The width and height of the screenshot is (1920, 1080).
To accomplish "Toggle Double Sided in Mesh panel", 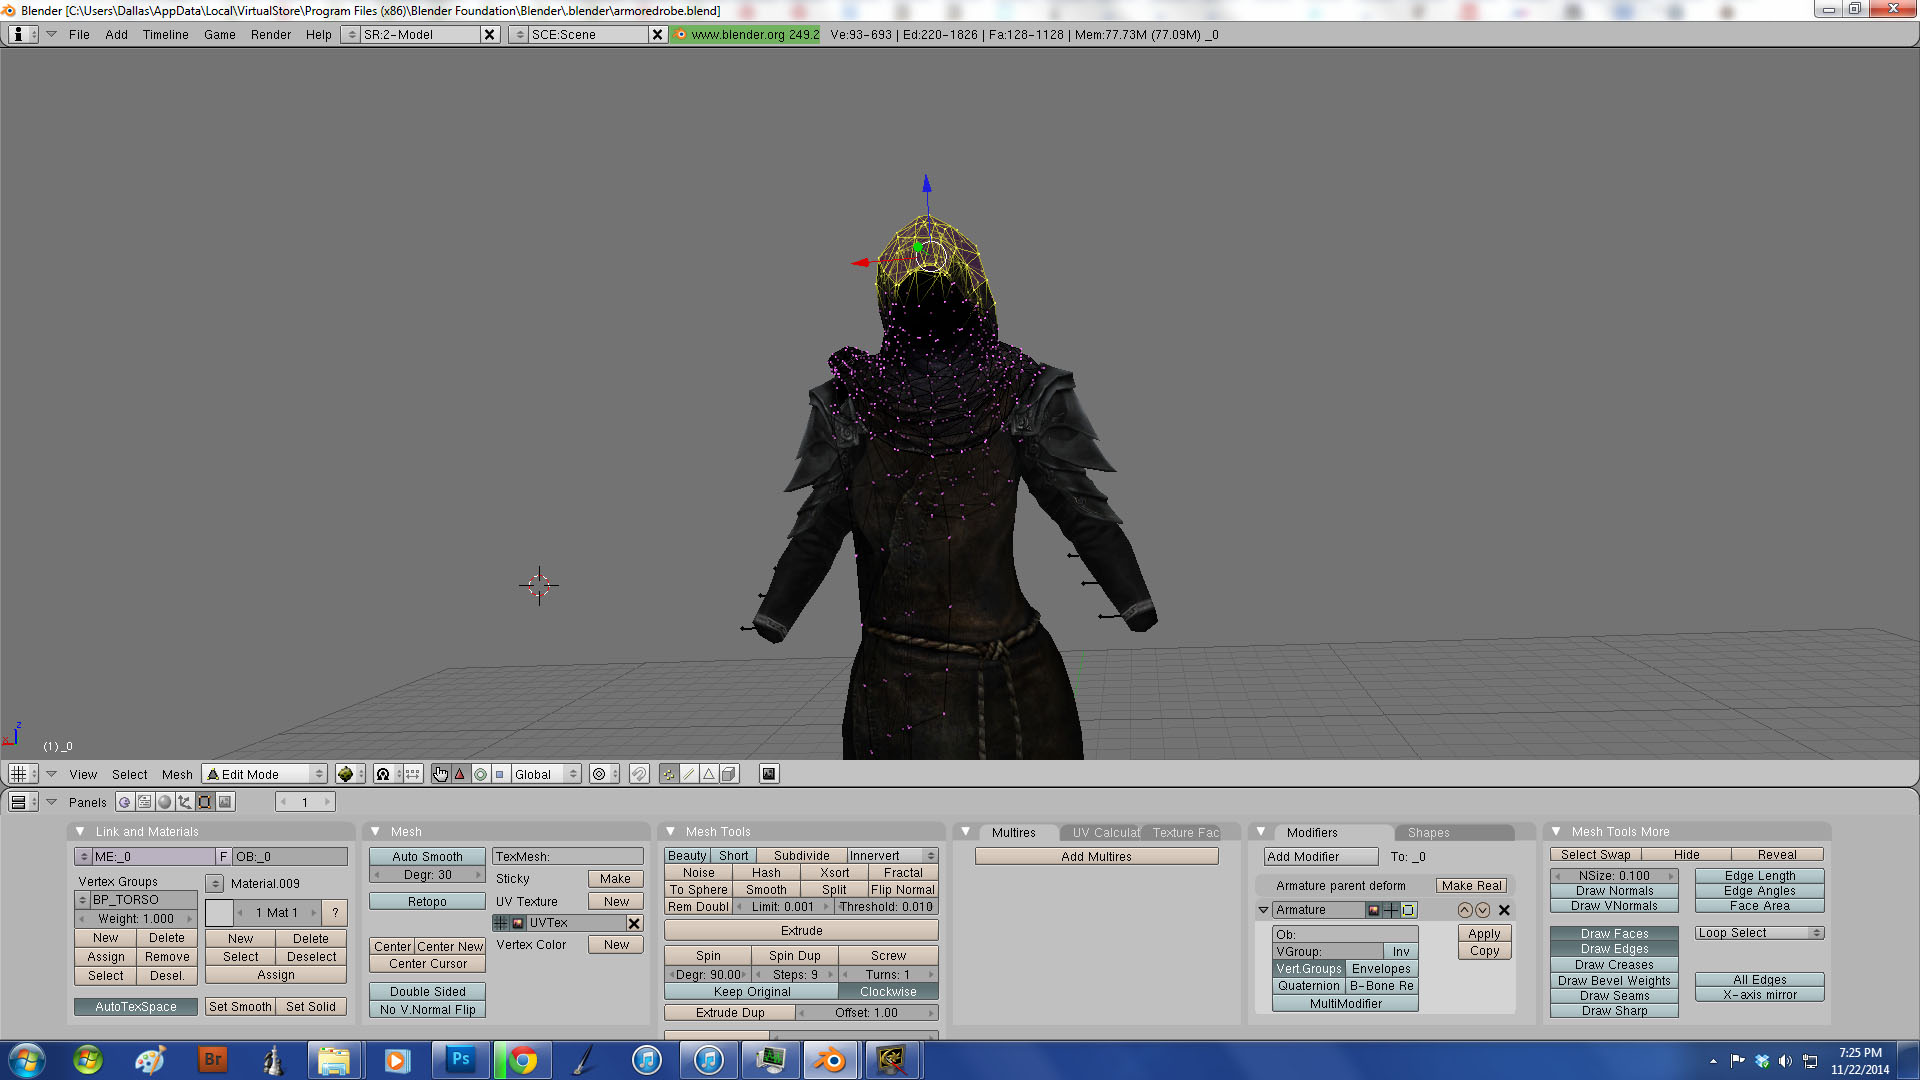I will 426,991.
